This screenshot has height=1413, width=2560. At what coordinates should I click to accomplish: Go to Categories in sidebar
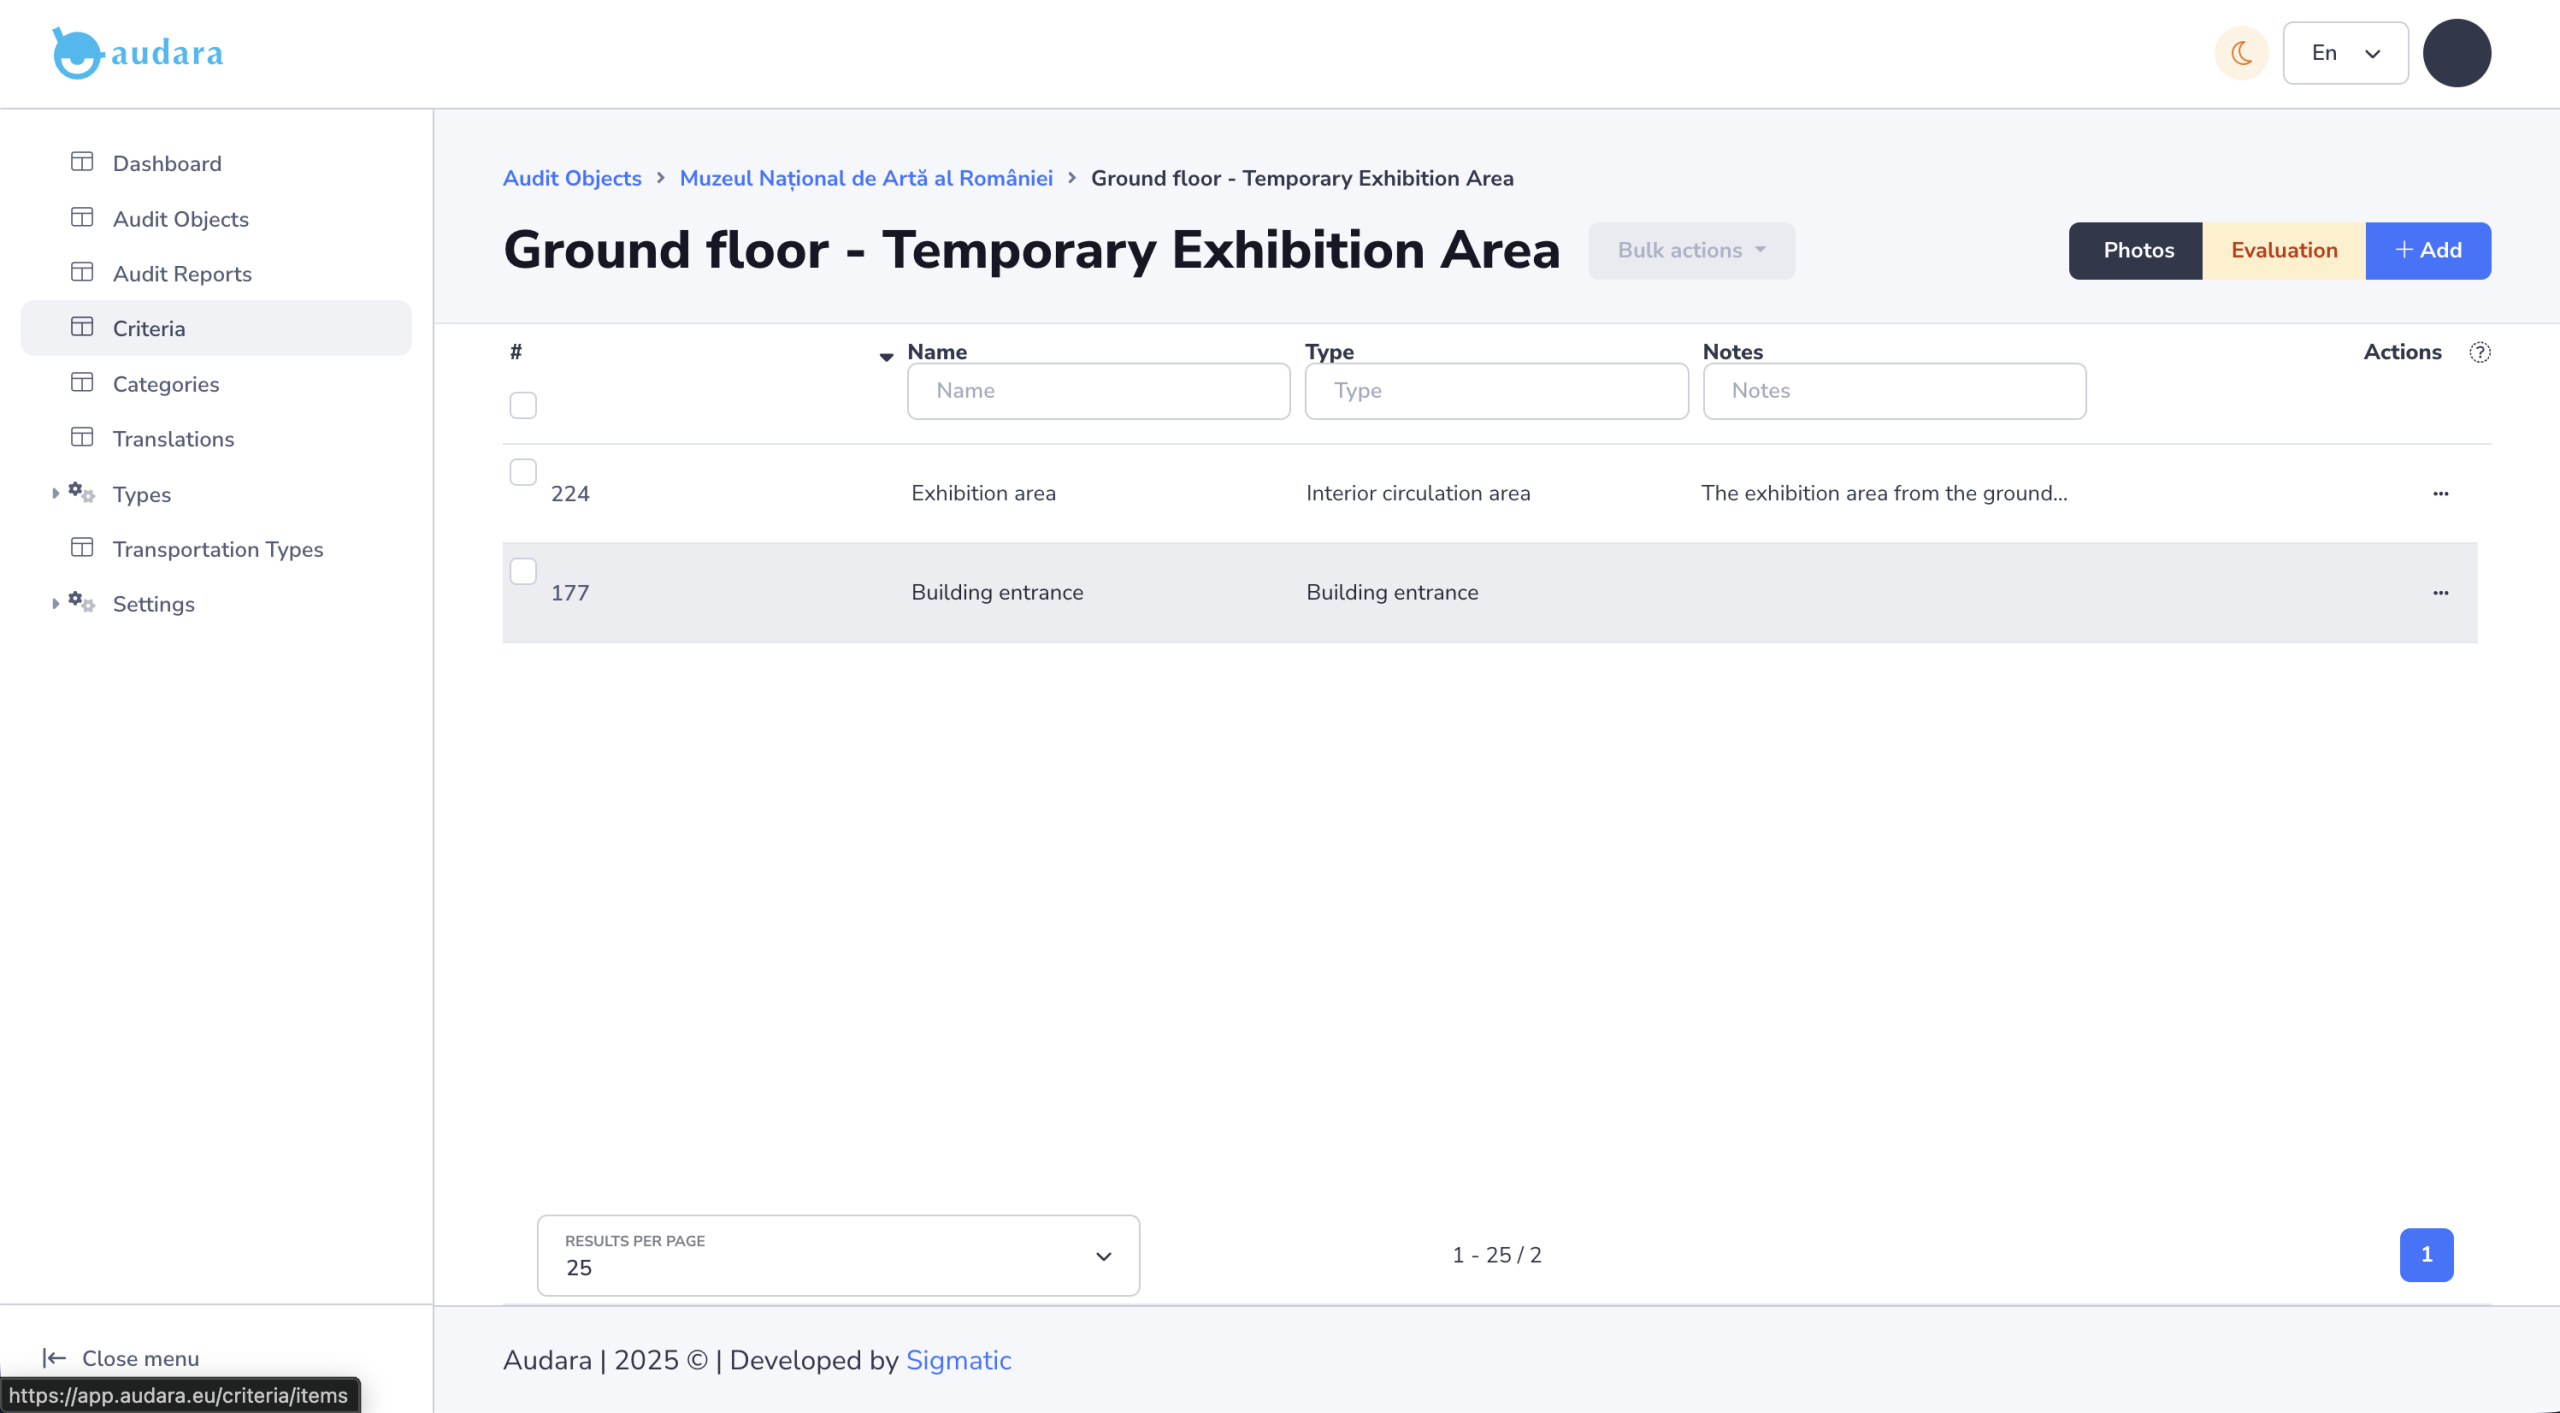(x=166, y=383)
